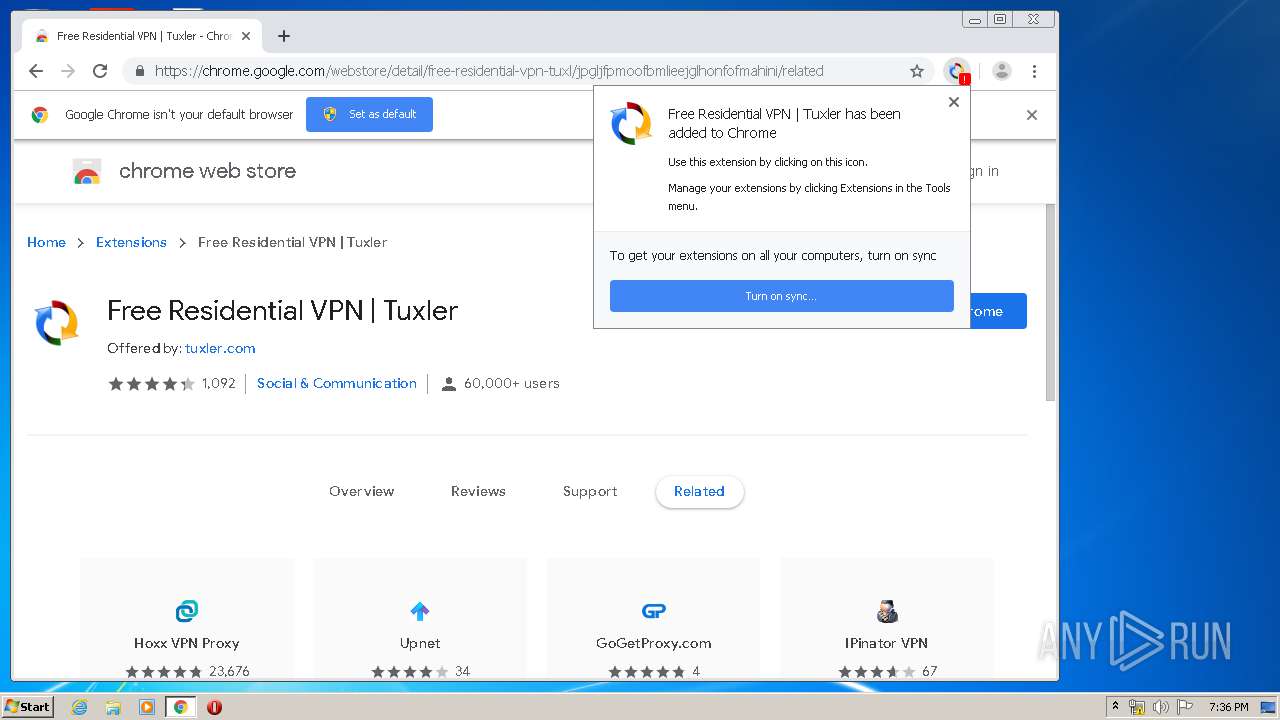Switch to the Support tab
Screen dimensions: 1280x720
tap(590, 491)
